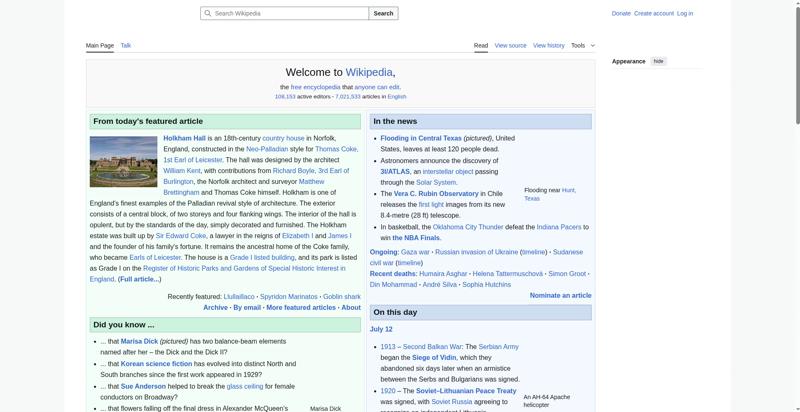Open the Korean science fiction link
The width and height of the screenshot is (800, 412).
pyautogui.click(x=156, y=364)
